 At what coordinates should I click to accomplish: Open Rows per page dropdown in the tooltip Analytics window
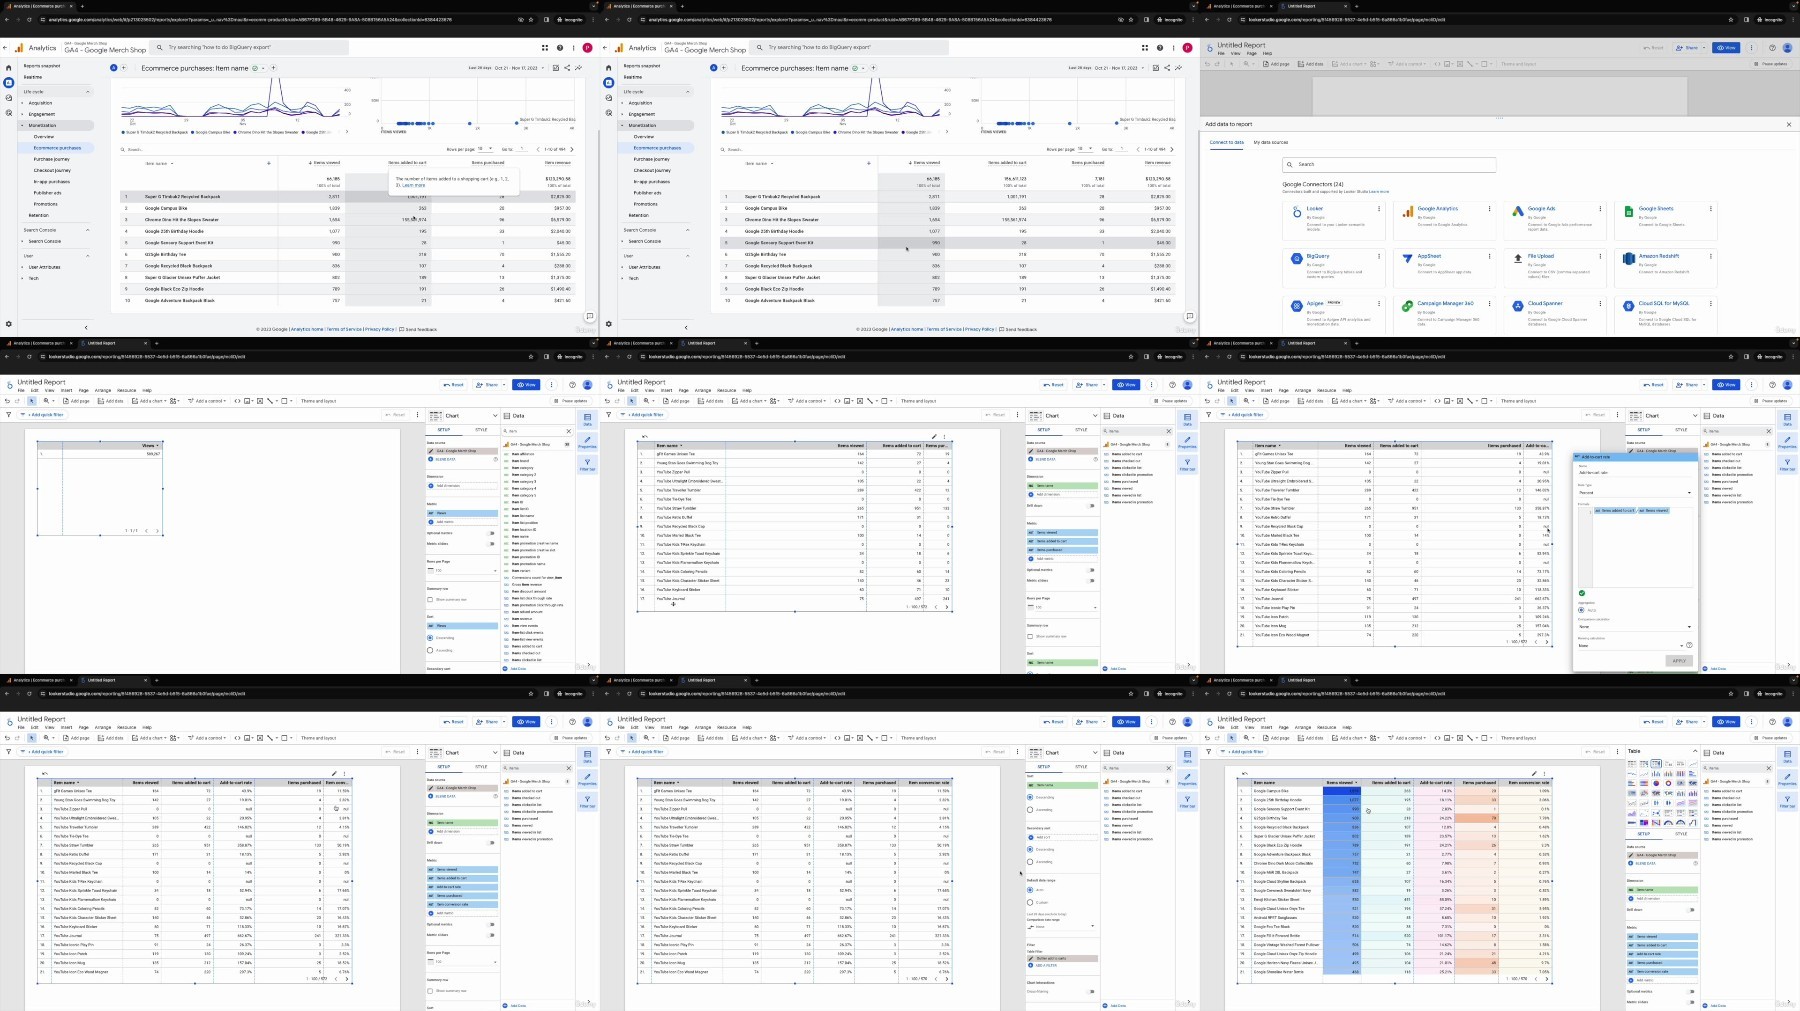485,148
